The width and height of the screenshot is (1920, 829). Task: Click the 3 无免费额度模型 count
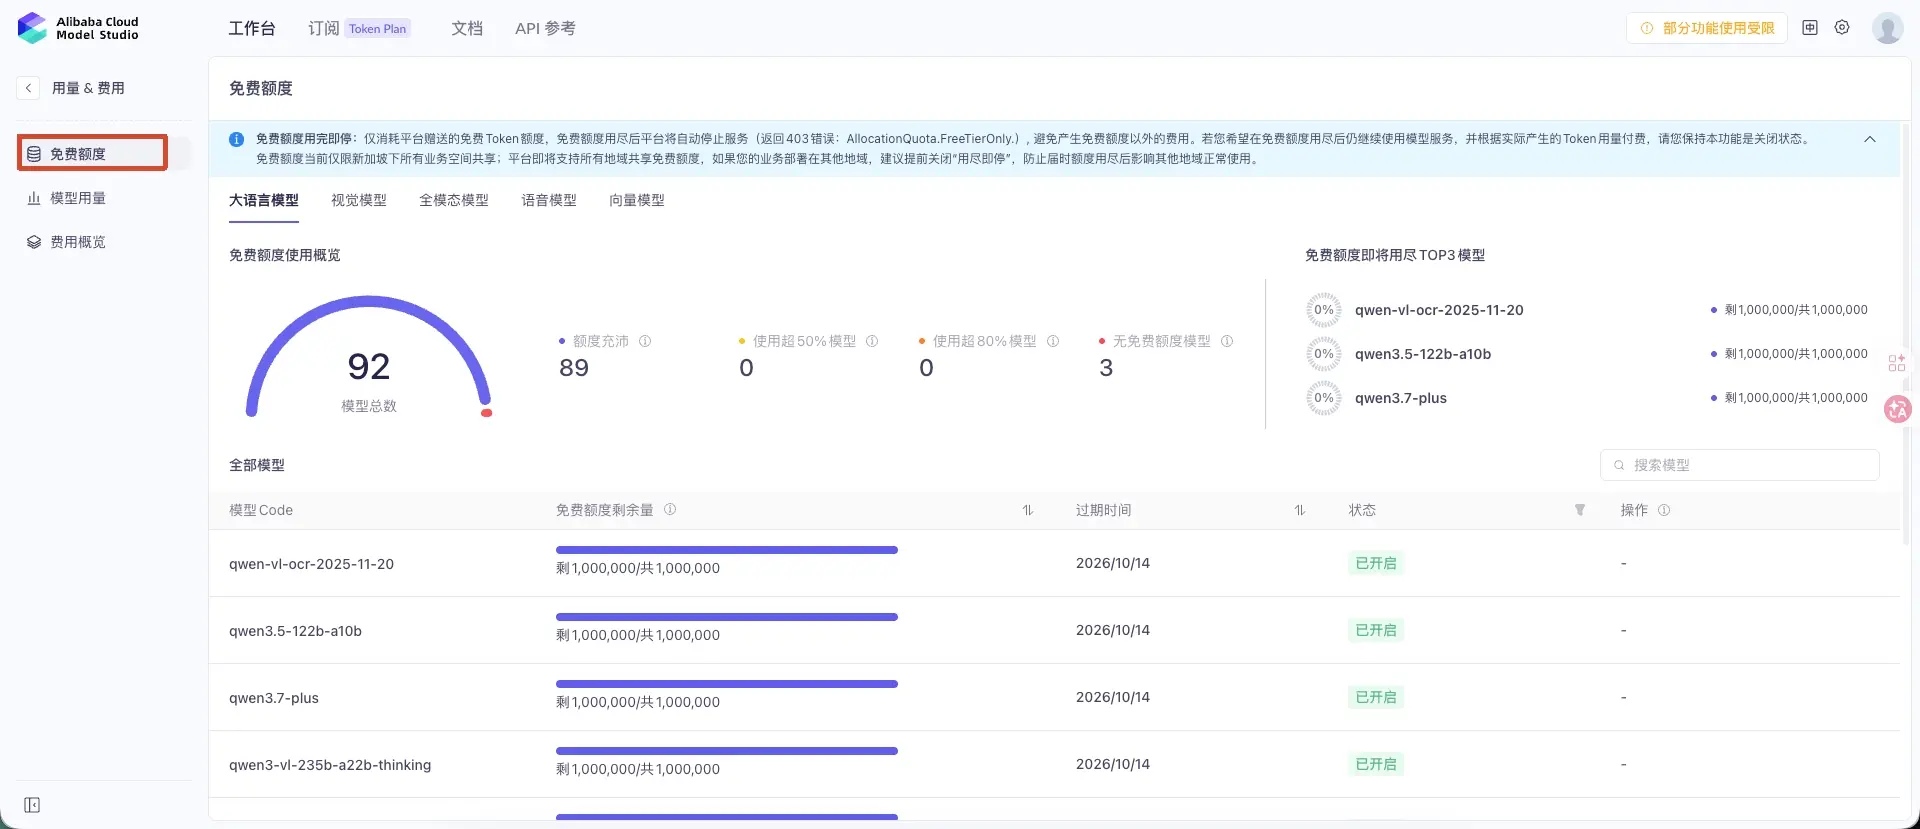tap(1106, 368)
